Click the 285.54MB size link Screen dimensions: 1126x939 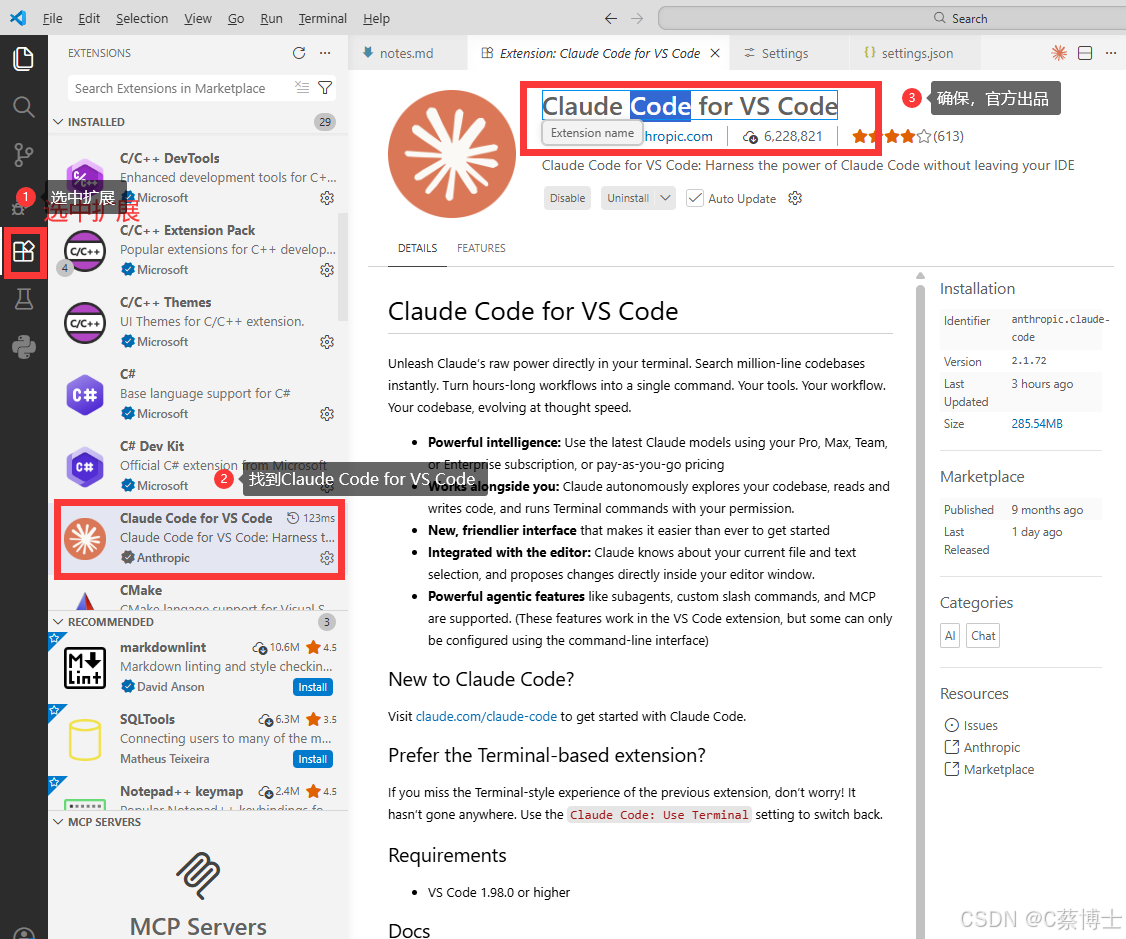click(1036, 424)
